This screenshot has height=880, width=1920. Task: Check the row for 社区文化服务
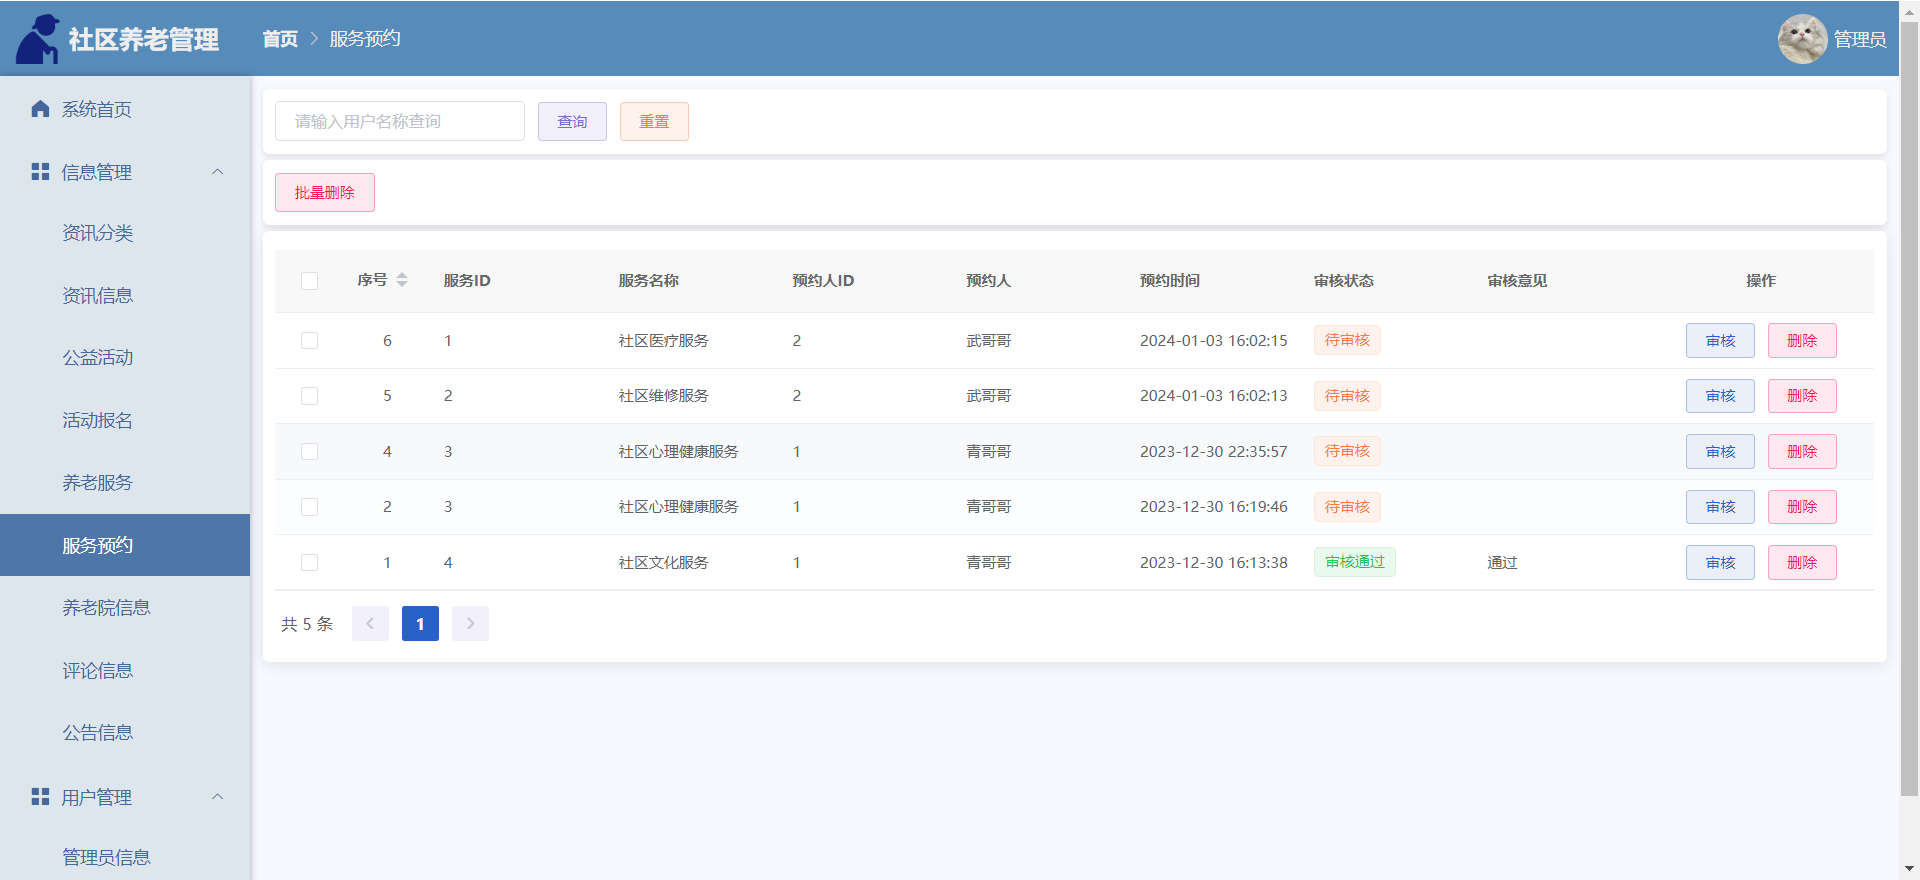tap(310, 563)
